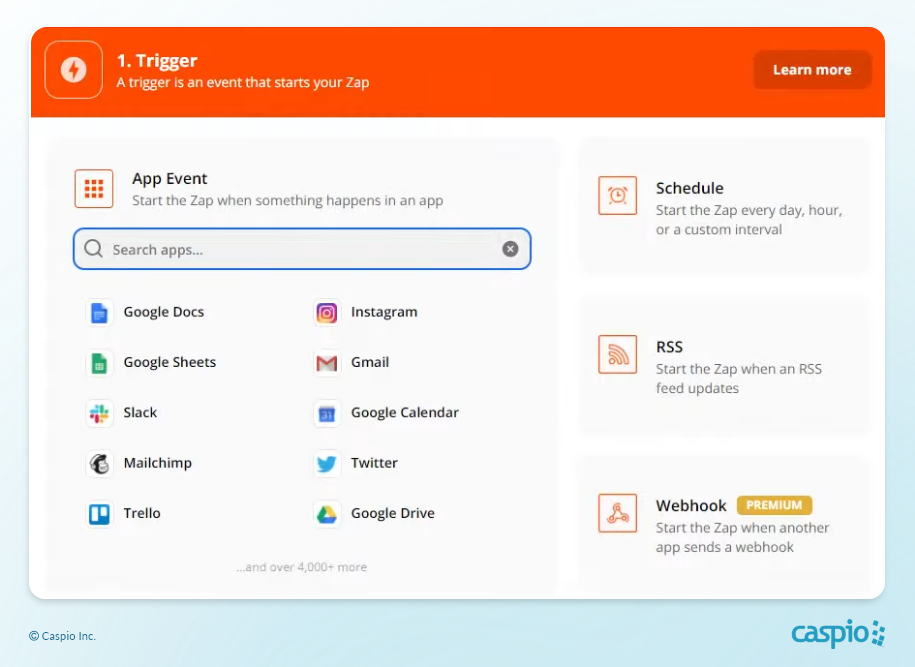The height and width of the screenshot is (667, 915).
Task: Choose the RSS trigger option
Action: pyautogui.click(x=725, y=366)
